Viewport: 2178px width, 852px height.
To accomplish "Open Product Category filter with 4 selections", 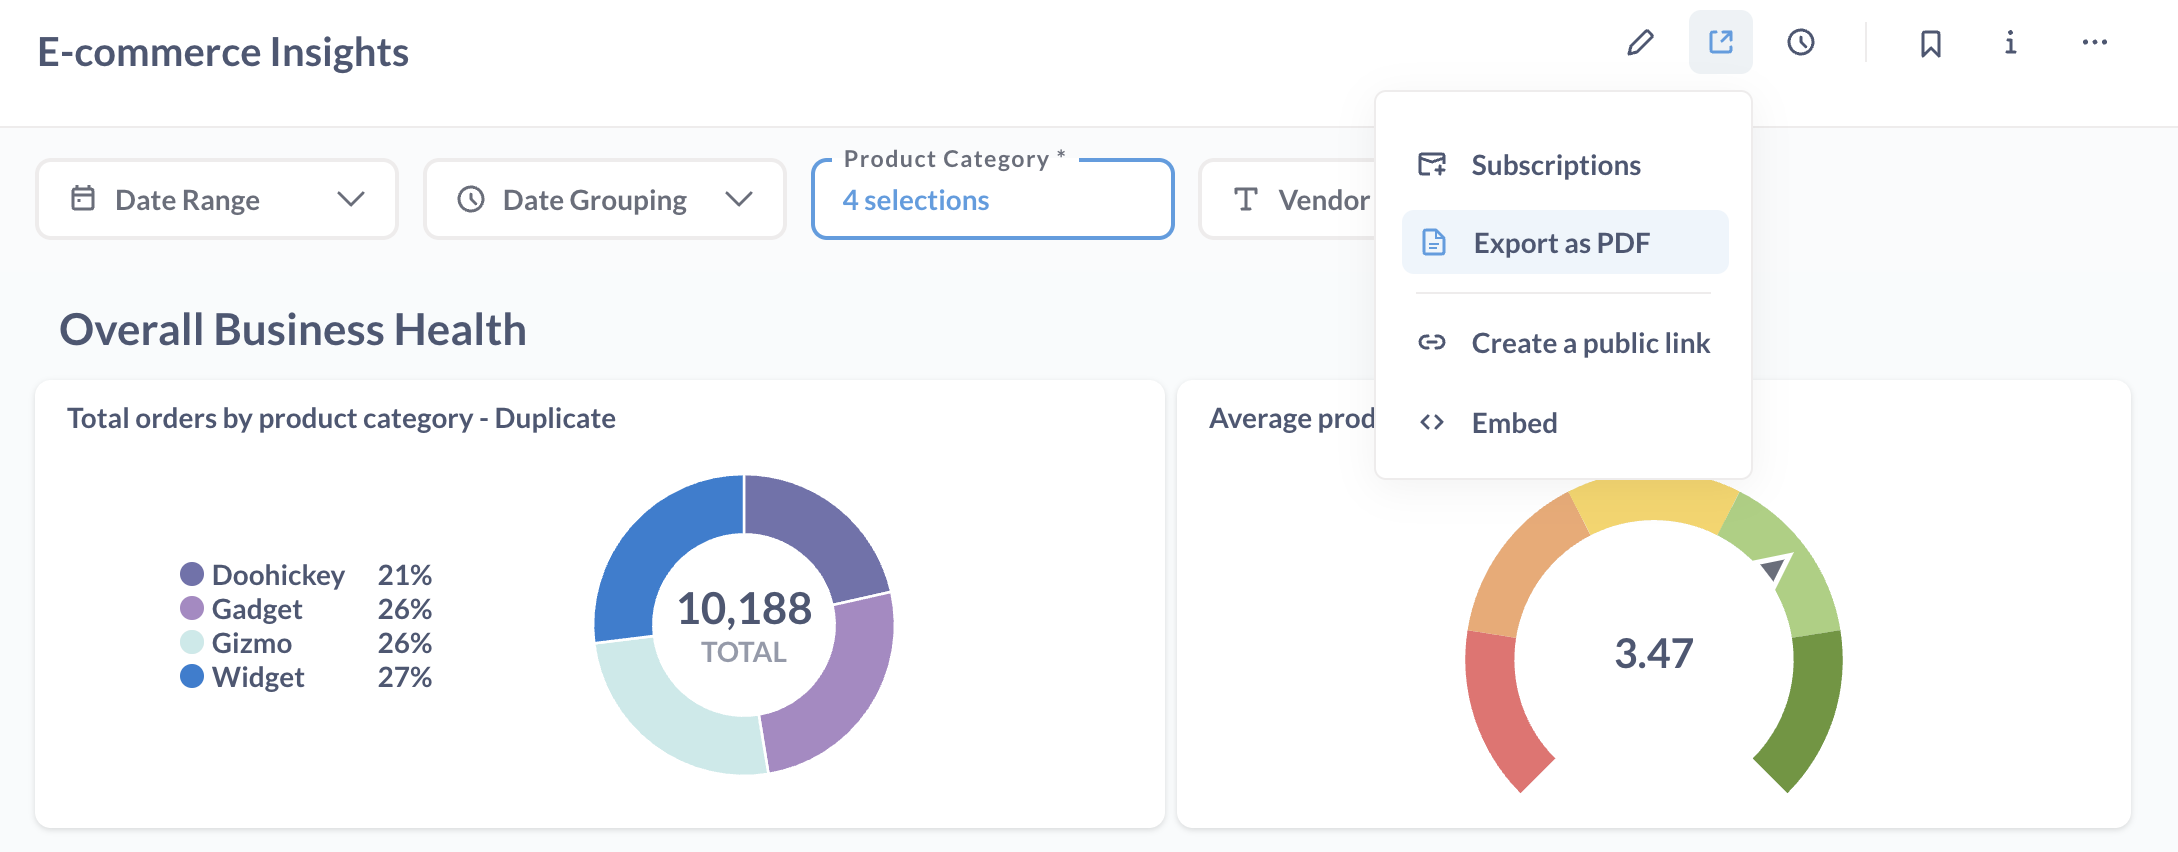I will pos(991,200).
